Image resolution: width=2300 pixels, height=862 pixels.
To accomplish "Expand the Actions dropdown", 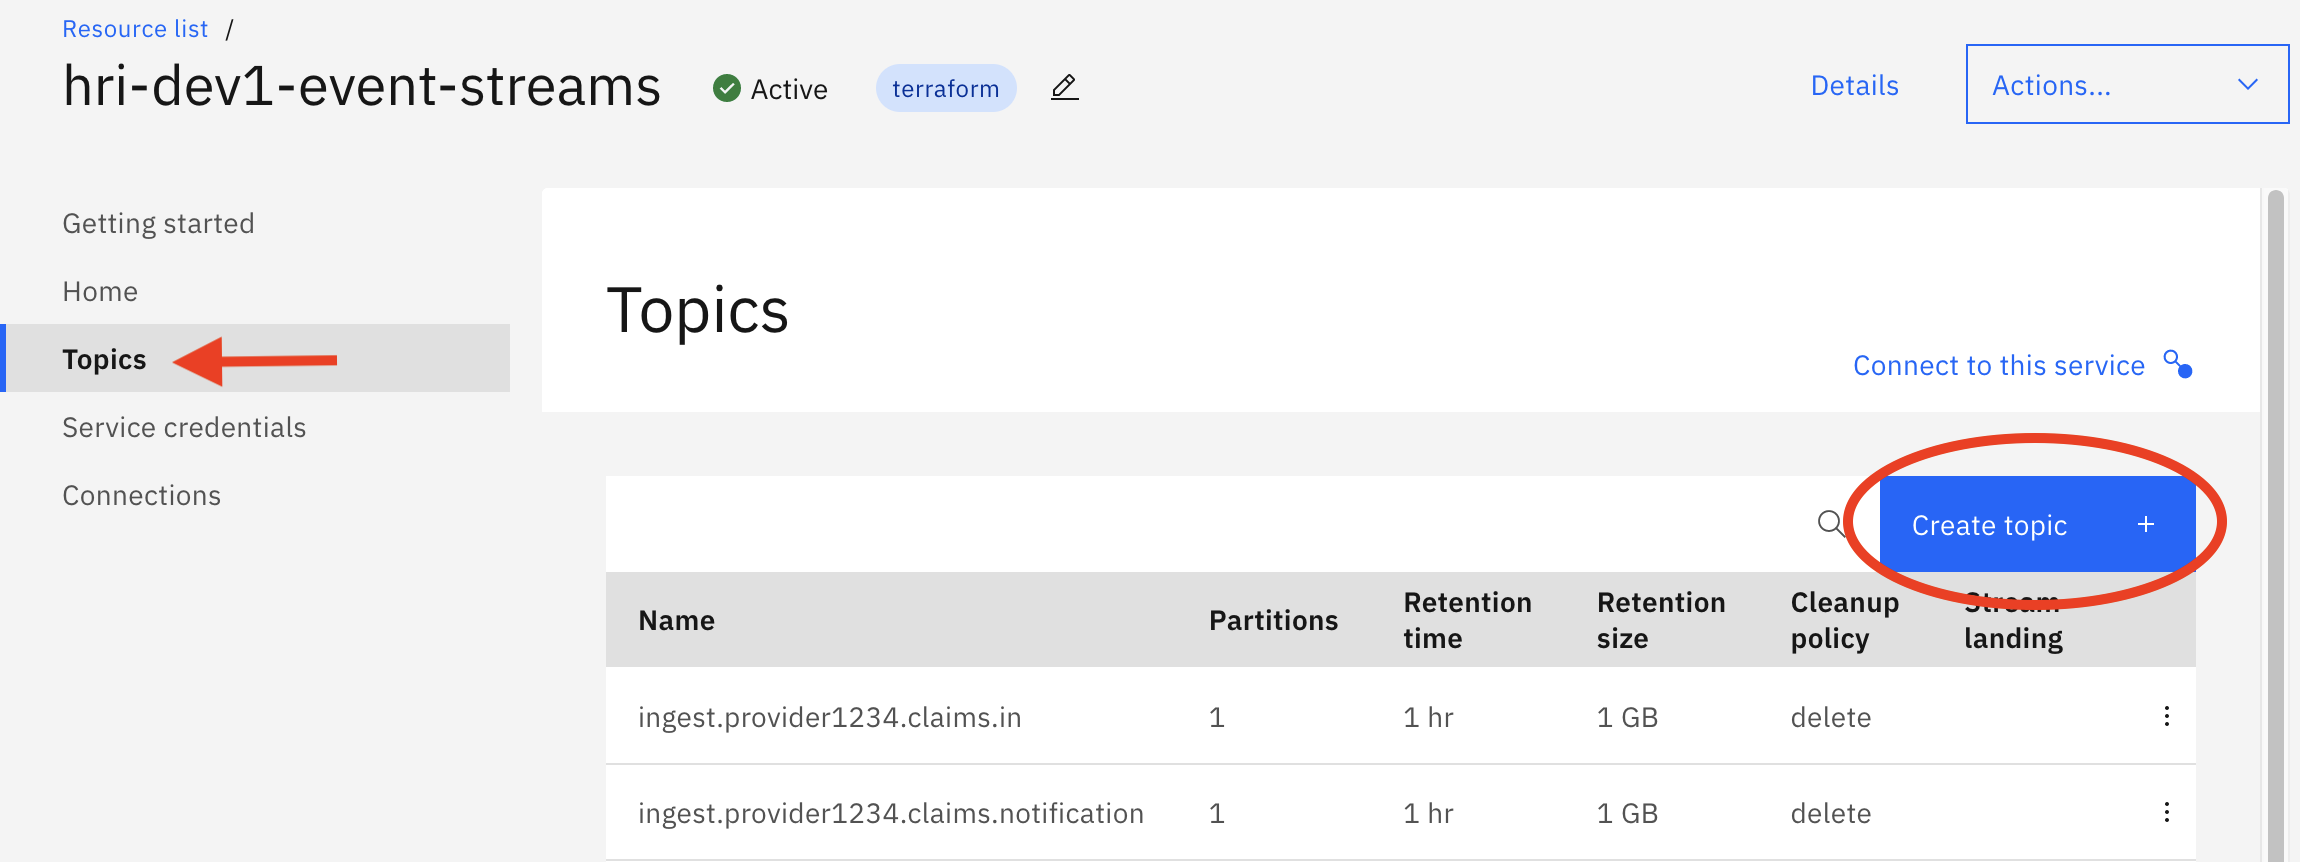I will pos(2127,84).
